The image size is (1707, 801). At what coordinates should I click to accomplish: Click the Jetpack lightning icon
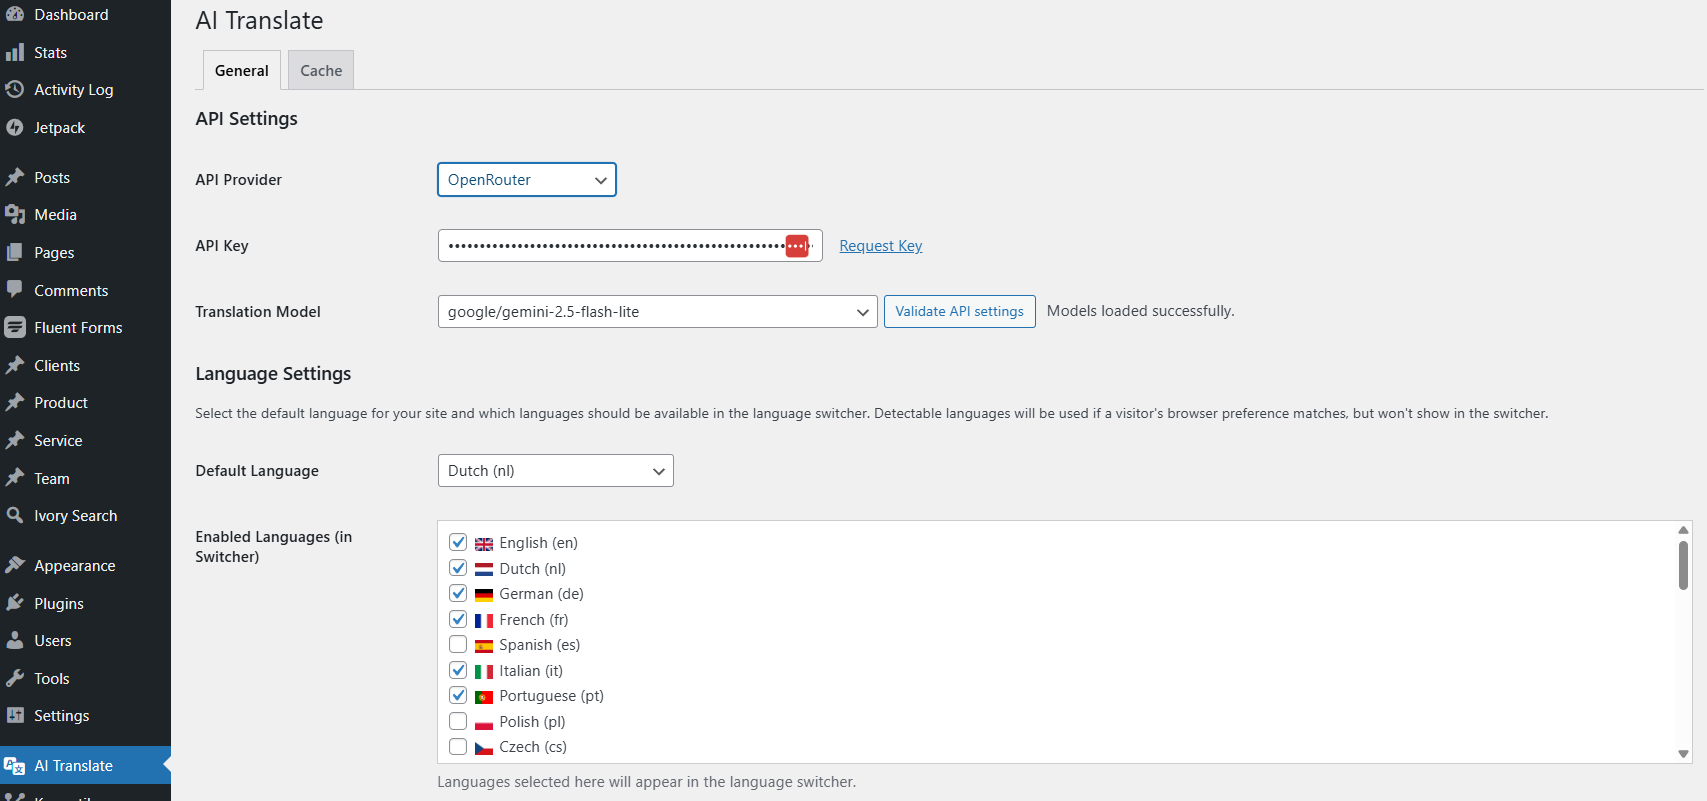pyautogui.click(x=15, y=127)
